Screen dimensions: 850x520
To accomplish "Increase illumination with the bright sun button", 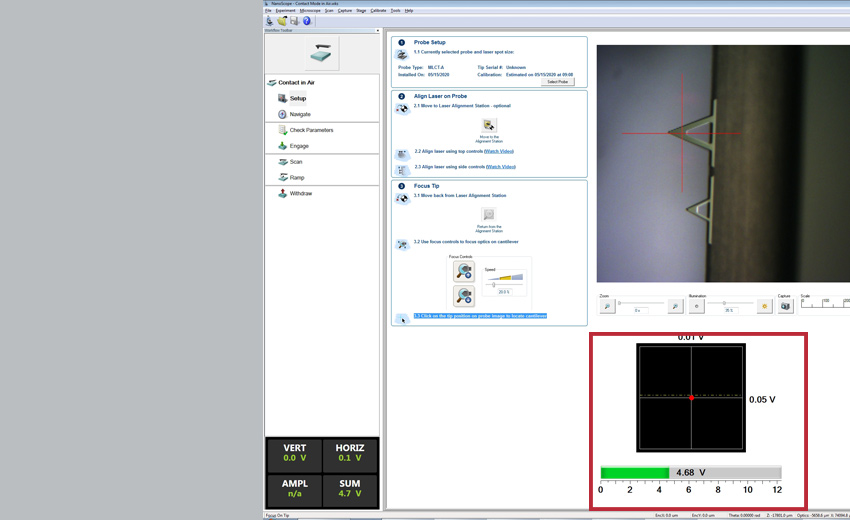I will 765,307.
